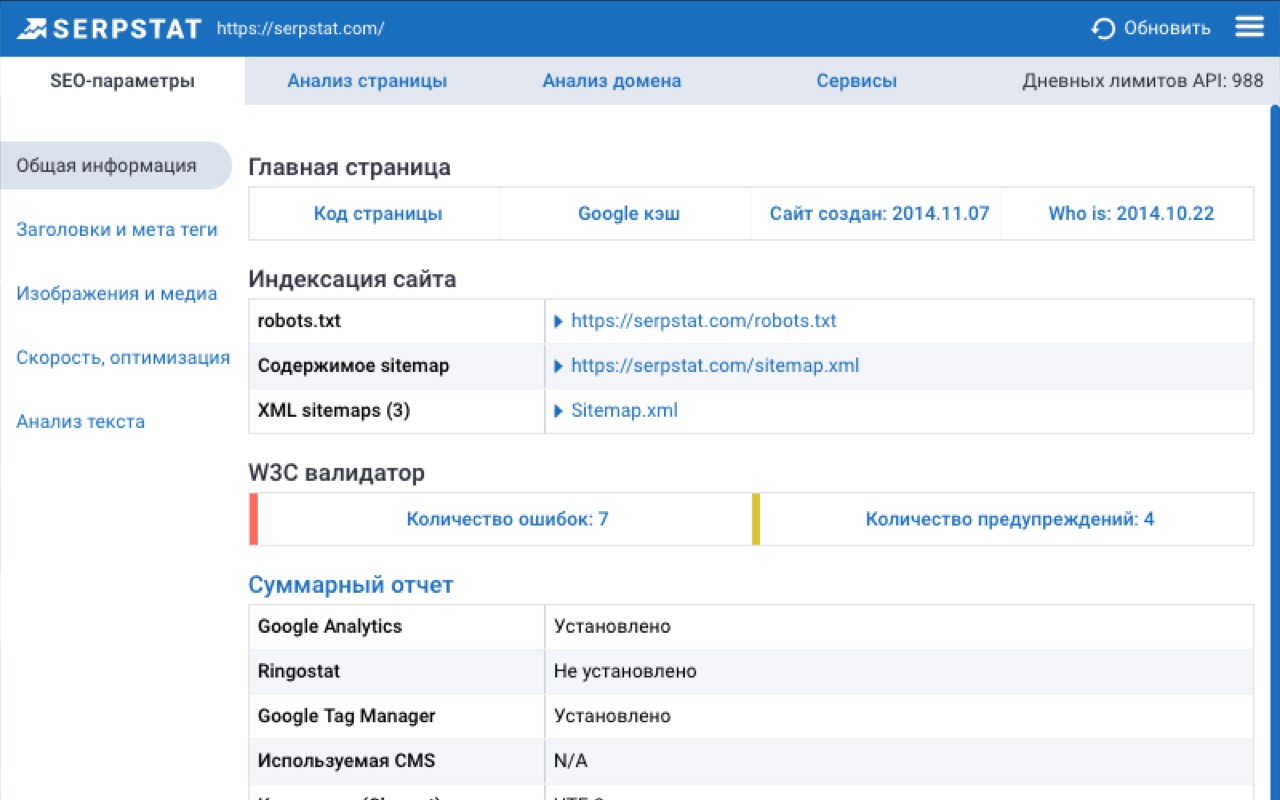1280x800 pixels.
Task: Go to Изображения и медиа section
Action: click(117, 294)
